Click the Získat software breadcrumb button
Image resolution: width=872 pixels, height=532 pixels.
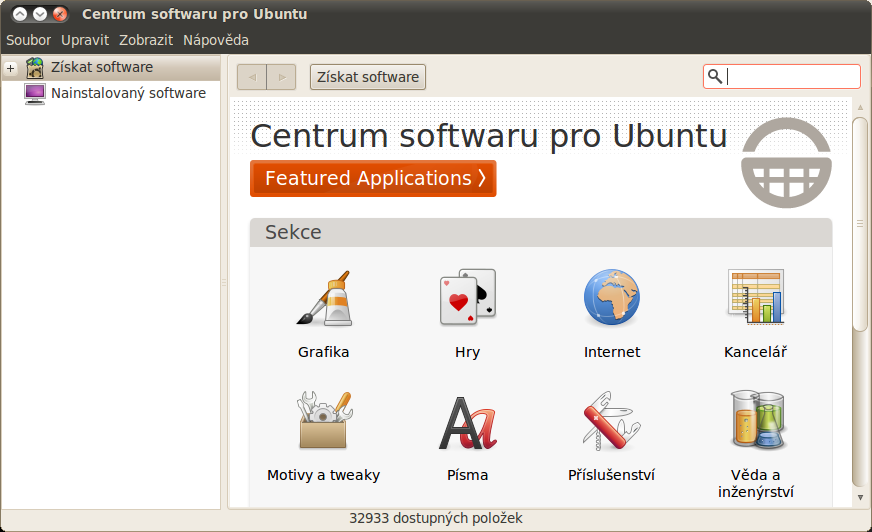tap(368, 77)
